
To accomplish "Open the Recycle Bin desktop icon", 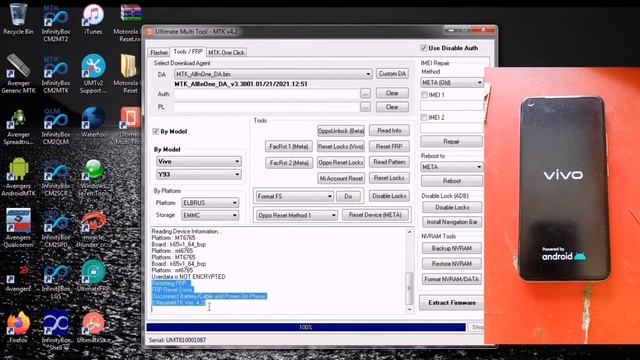I will (18, 20).
